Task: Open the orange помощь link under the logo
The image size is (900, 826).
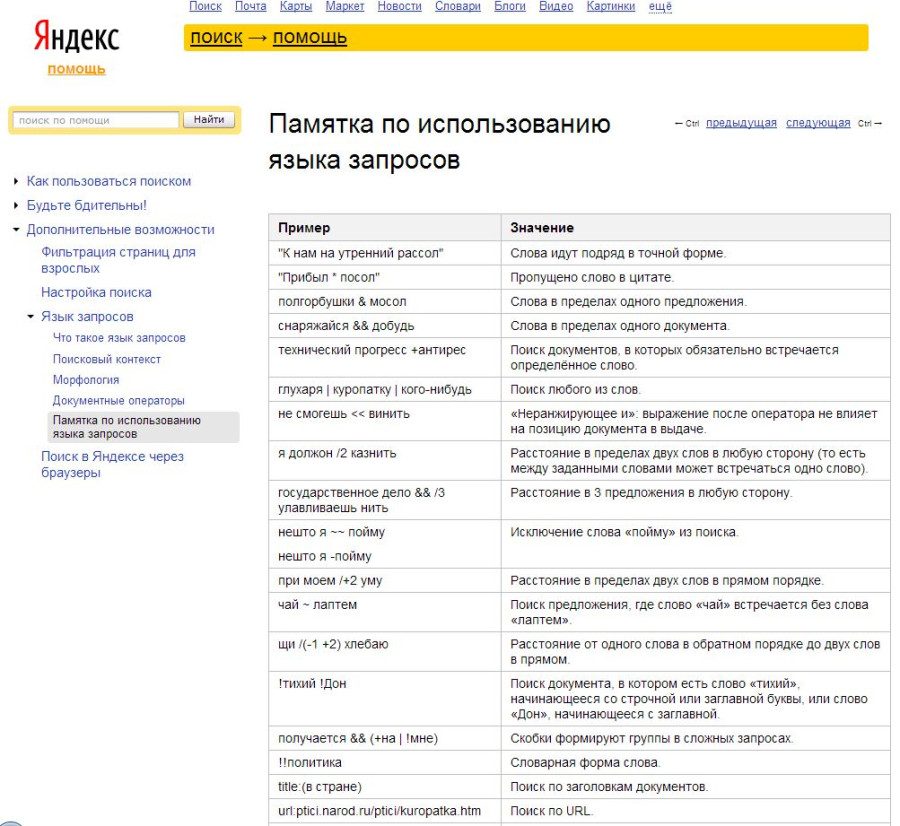Action: click(x=76, y=69)
